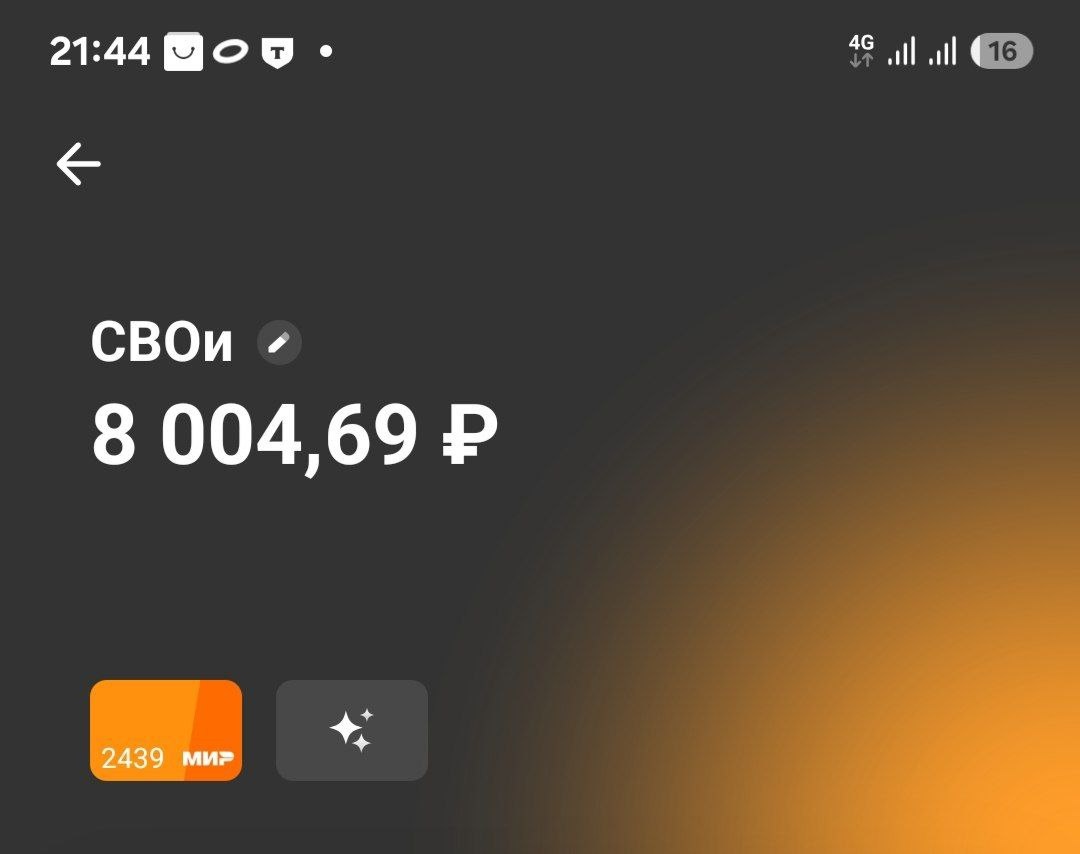Tap the МИР logo on the card
Image resolution: width=1080 pixels, height=854 pixels.
(208, 758)
